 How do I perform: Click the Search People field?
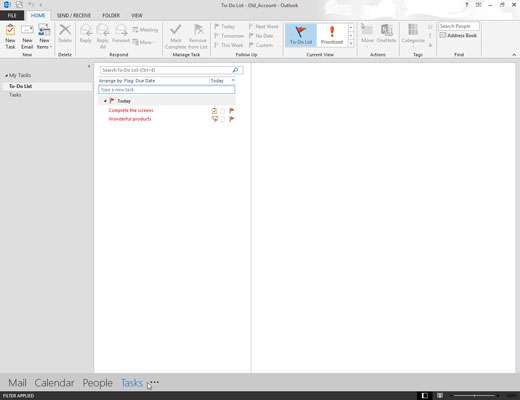459,26
